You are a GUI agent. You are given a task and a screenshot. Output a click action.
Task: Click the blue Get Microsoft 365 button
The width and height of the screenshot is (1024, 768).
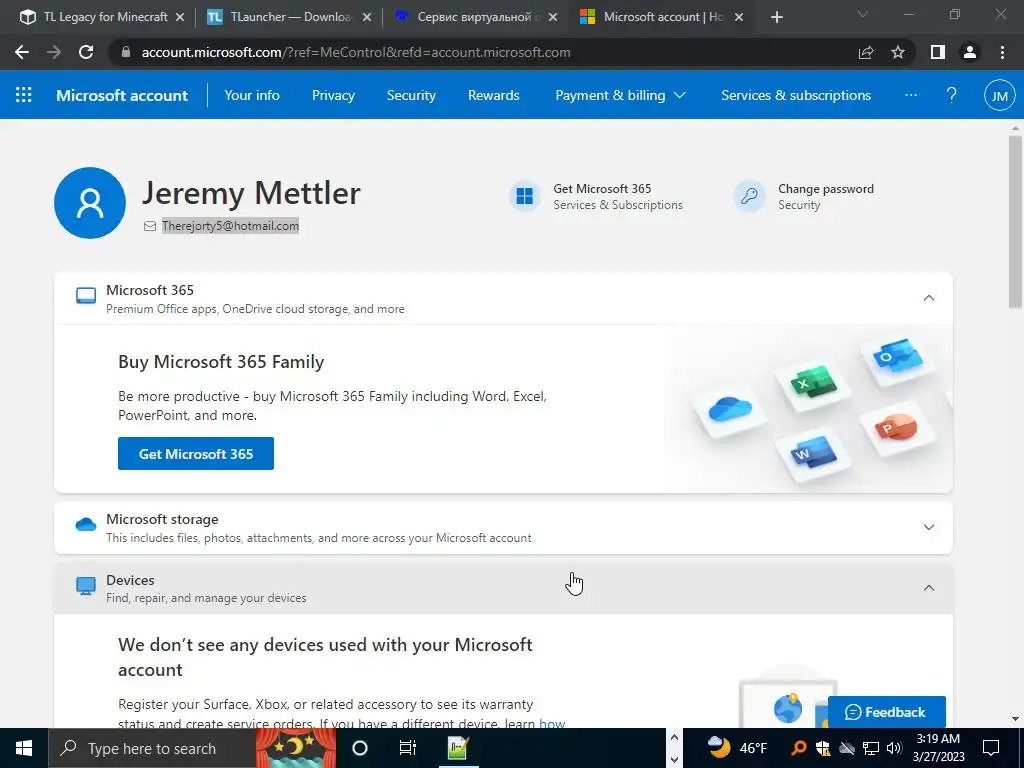coord(196,453)
